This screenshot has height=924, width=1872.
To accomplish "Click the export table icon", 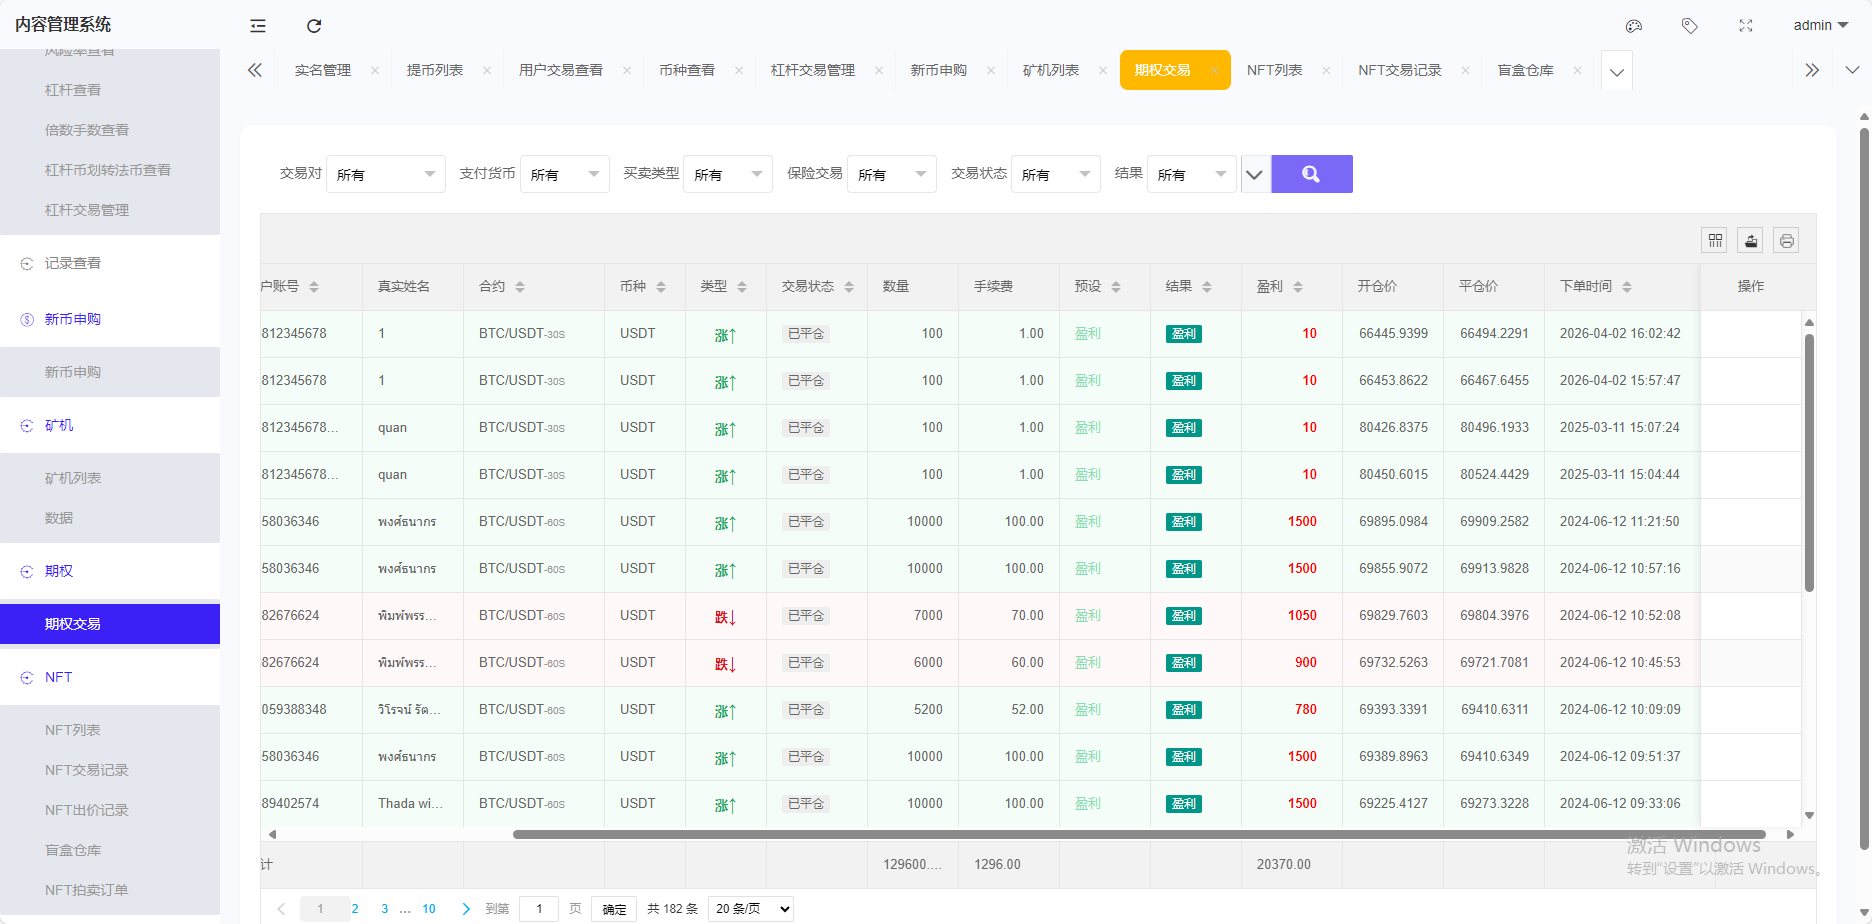I will coord(1751,240).
